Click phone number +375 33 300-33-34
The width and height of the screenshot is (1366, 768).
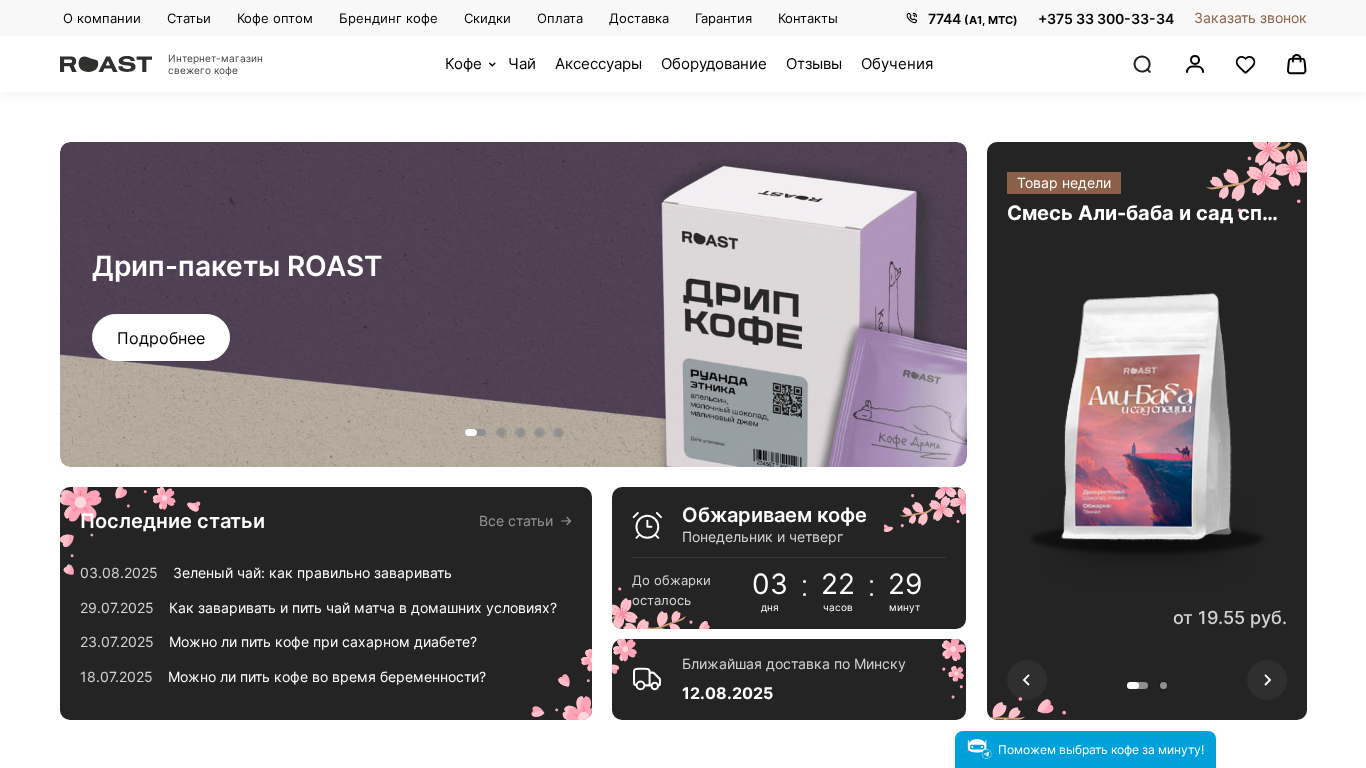[1106, 18]
